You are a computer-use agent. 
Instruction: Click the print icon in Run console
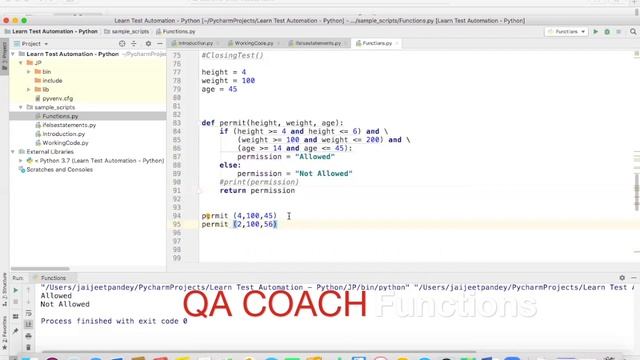pyautogui.click(x=28, y=336)
